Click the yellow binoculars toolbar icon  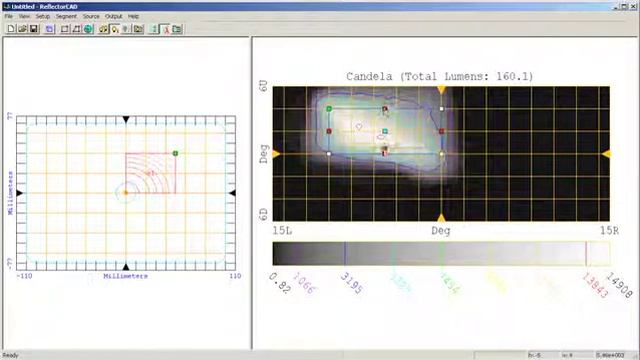[103, 29]
